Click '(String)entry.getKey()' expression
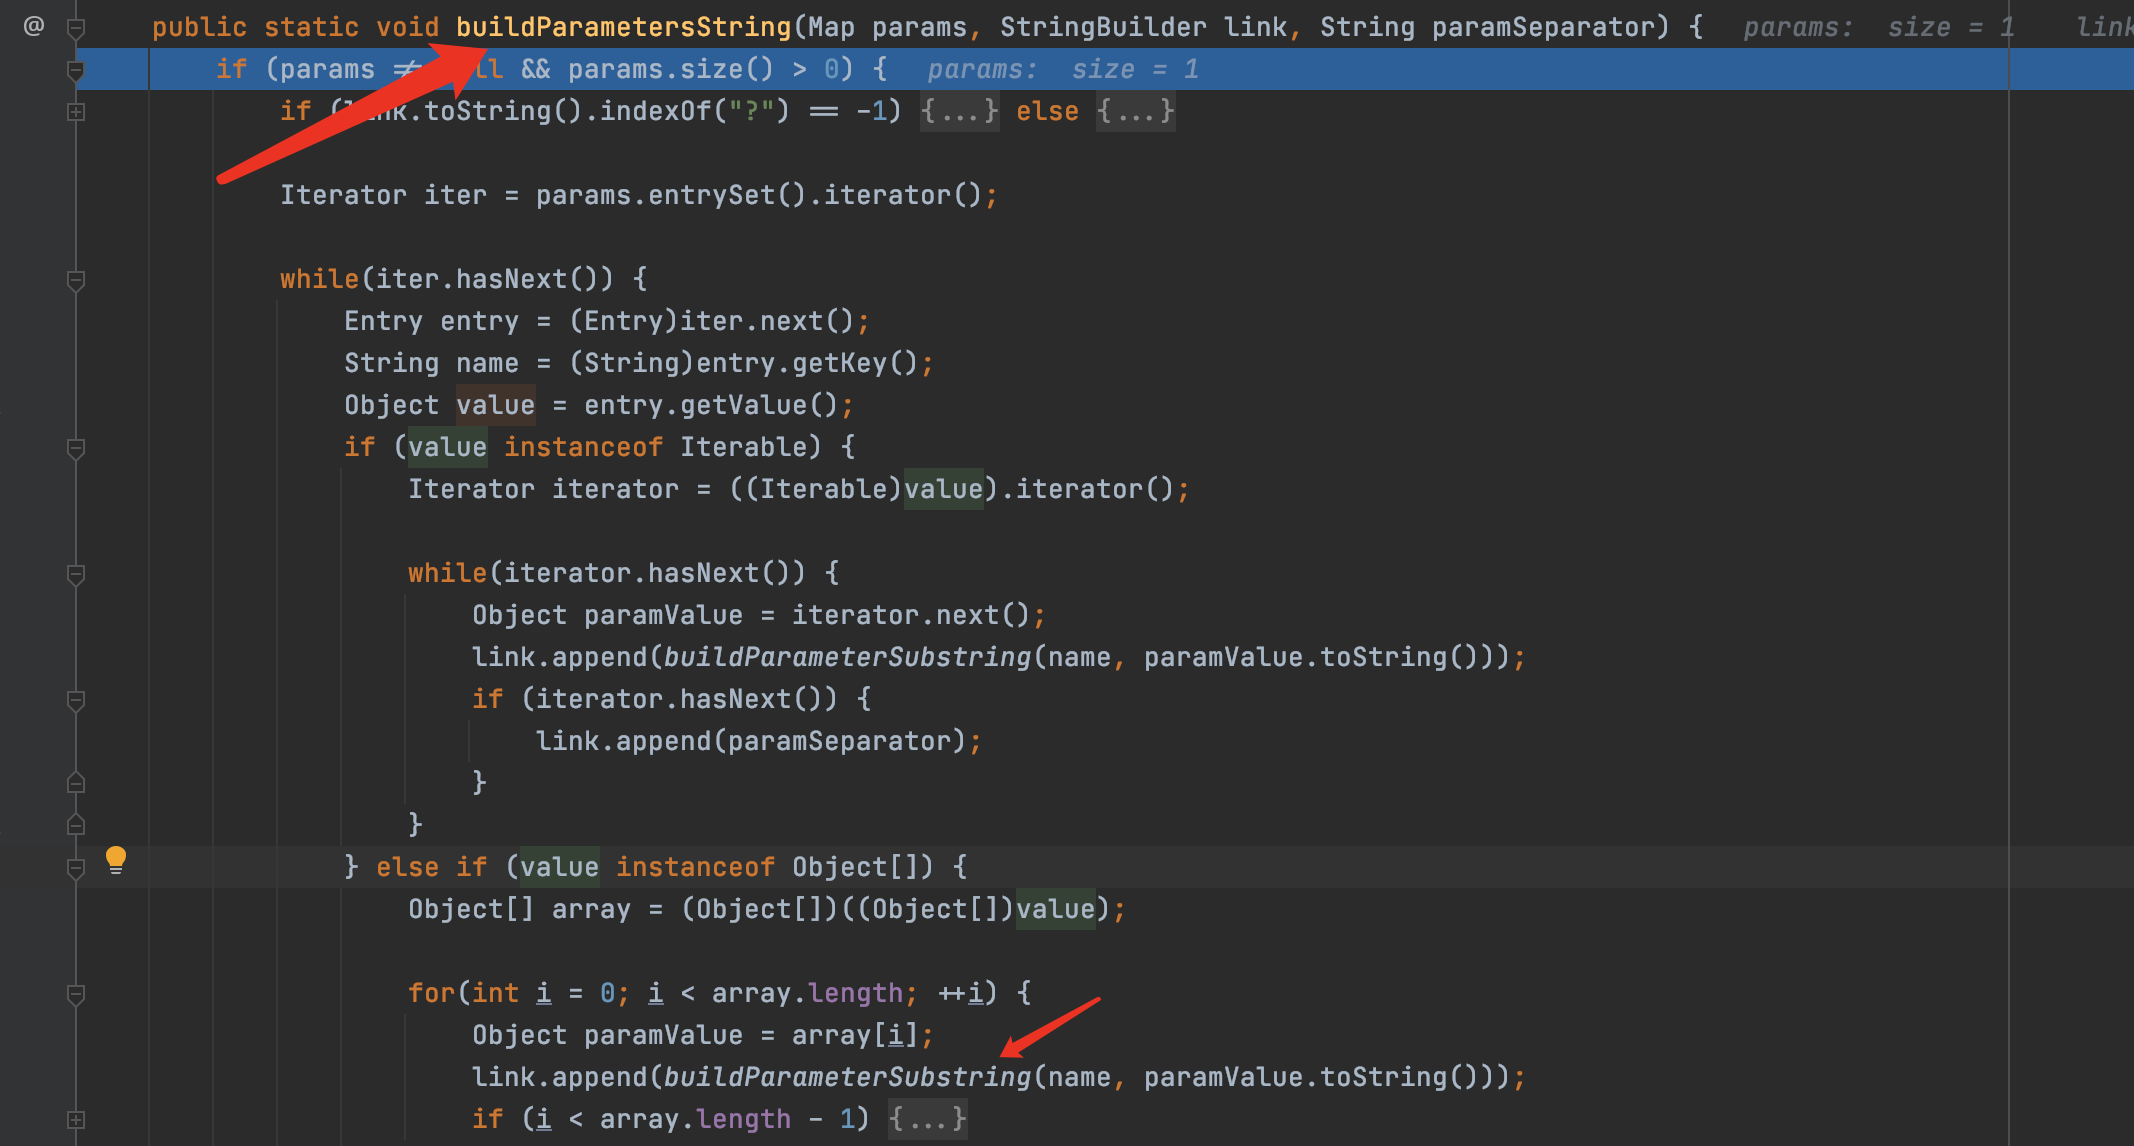This screenshot has width=2134, height=1146. click(x=743, y=363)
